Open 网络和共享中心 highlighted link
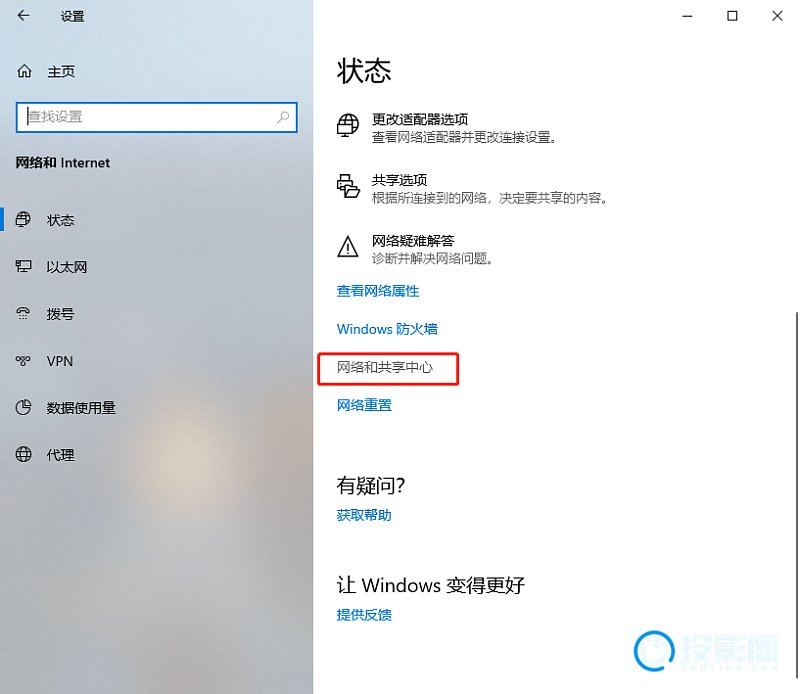The width and height of the screenshot is (800, 694). [385, 367]
